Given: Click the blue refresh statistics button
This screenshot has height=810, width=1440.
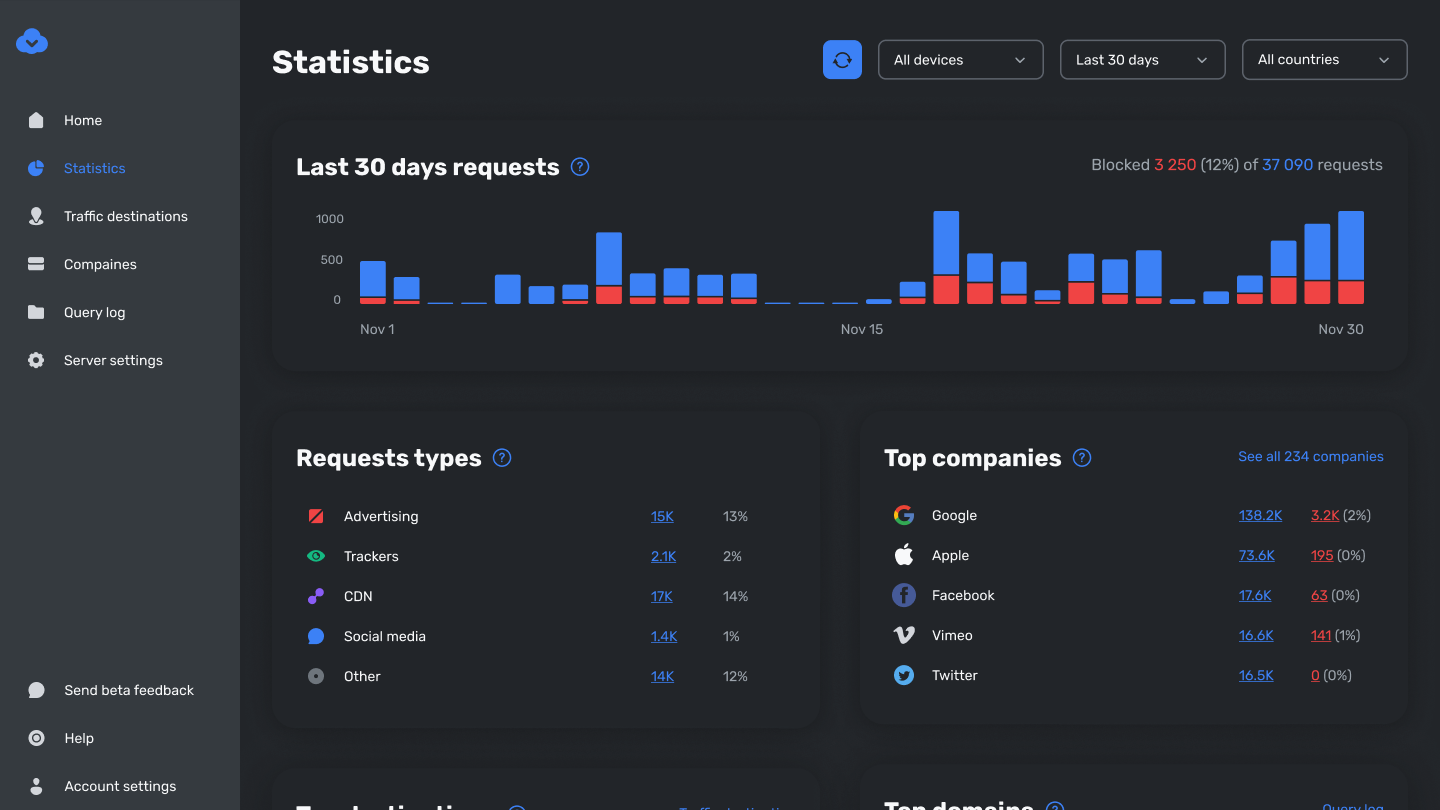Looking at the screenshot, I should (x=842, y=60).
